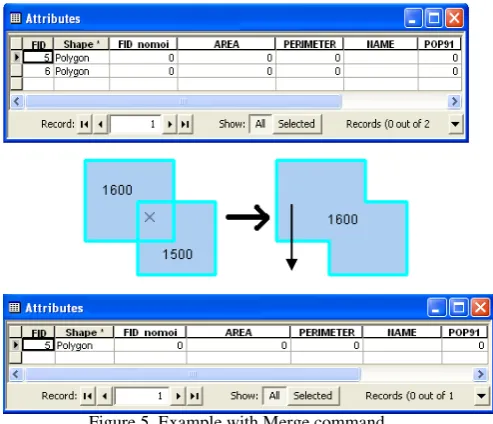Click AREA cell of FID 6 row

227,71
